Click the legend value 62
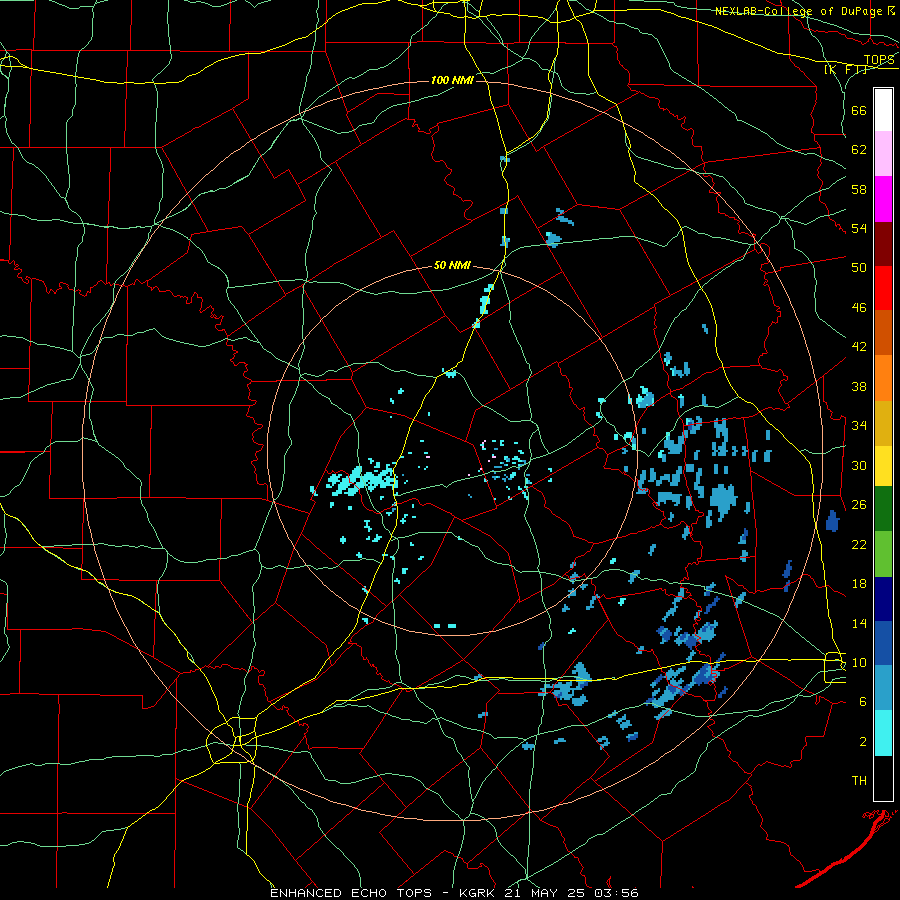This screenshot has width=900, height=900. click(859, 150)
